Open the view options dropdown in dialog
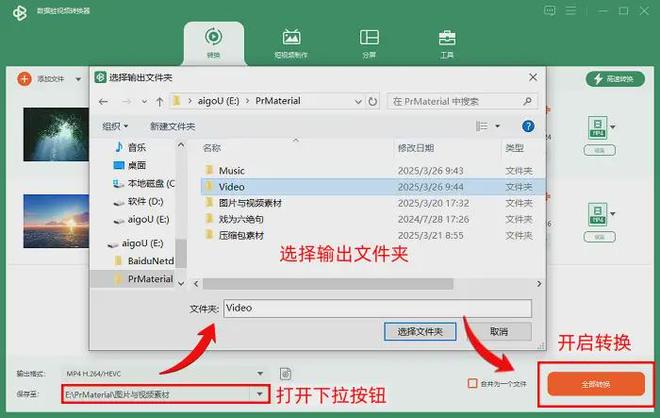 [x=497, y=126]
